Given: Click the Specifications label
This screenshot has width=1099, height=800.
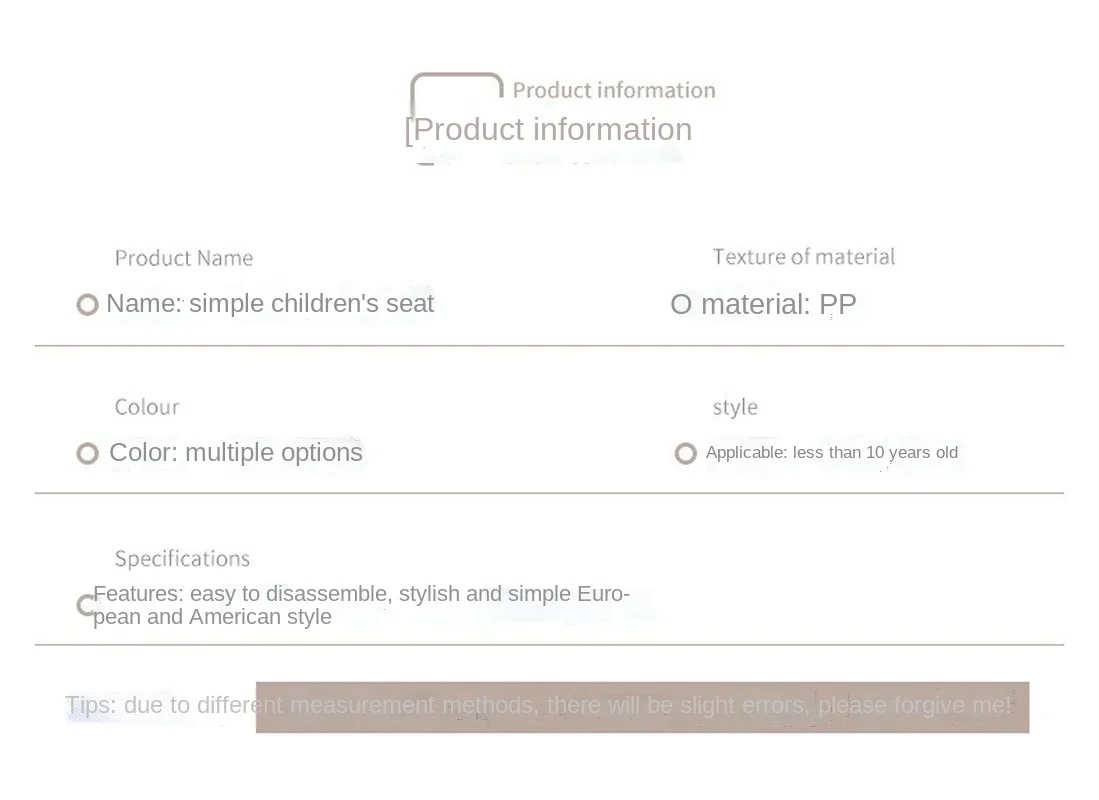Looking at the screenshot, I should (x=182, y=559).
